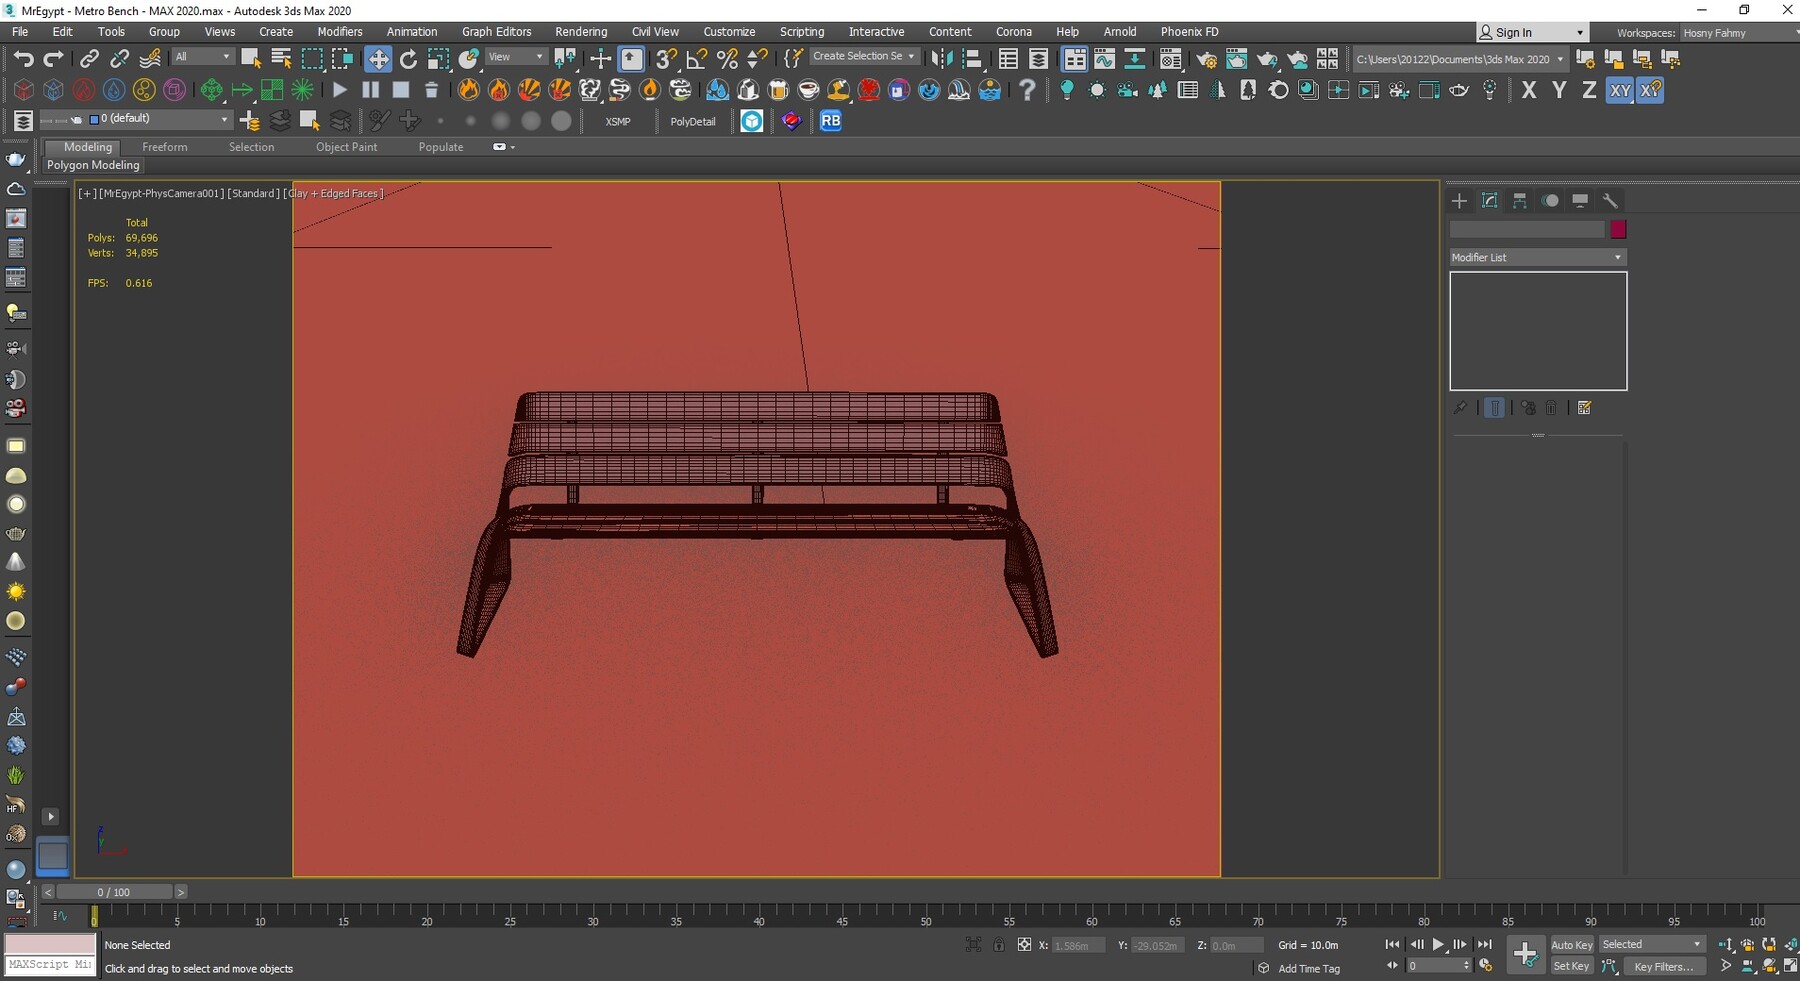The height and width of the screenshot is (981, 1800).
Task: Toggle the Y axis constraint
Action: tap(1559, 90)
